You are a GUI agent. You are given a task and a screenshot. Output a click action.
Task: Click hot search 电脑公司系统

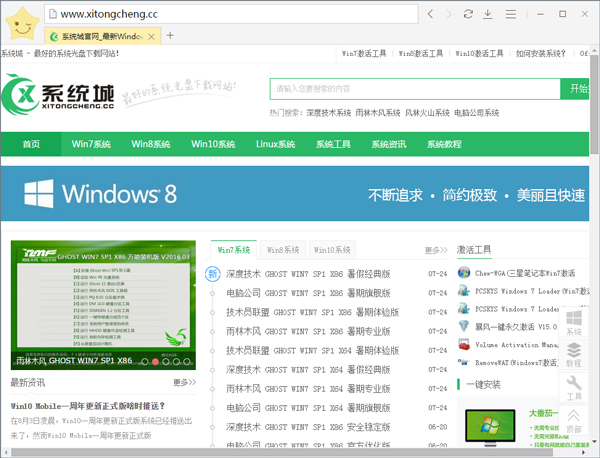pos(476,113)
